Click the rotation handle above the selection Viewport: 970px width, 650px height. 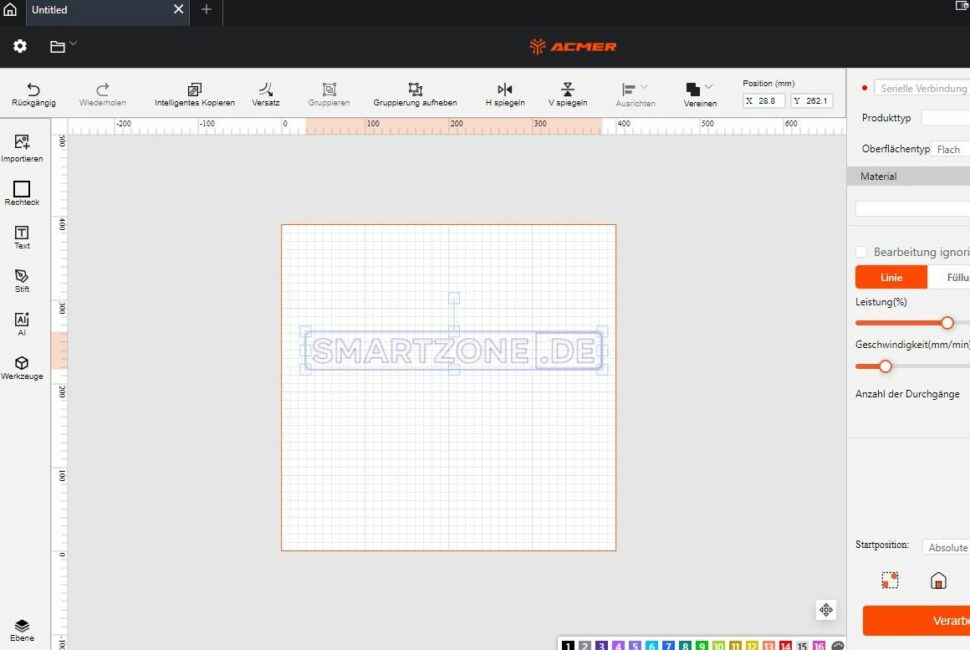click(x=453, y=298)
